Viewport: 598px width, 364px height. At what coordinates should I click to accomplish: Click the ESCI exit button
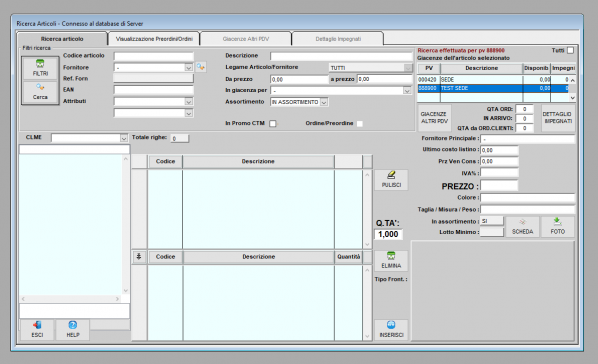pos(37,330)
